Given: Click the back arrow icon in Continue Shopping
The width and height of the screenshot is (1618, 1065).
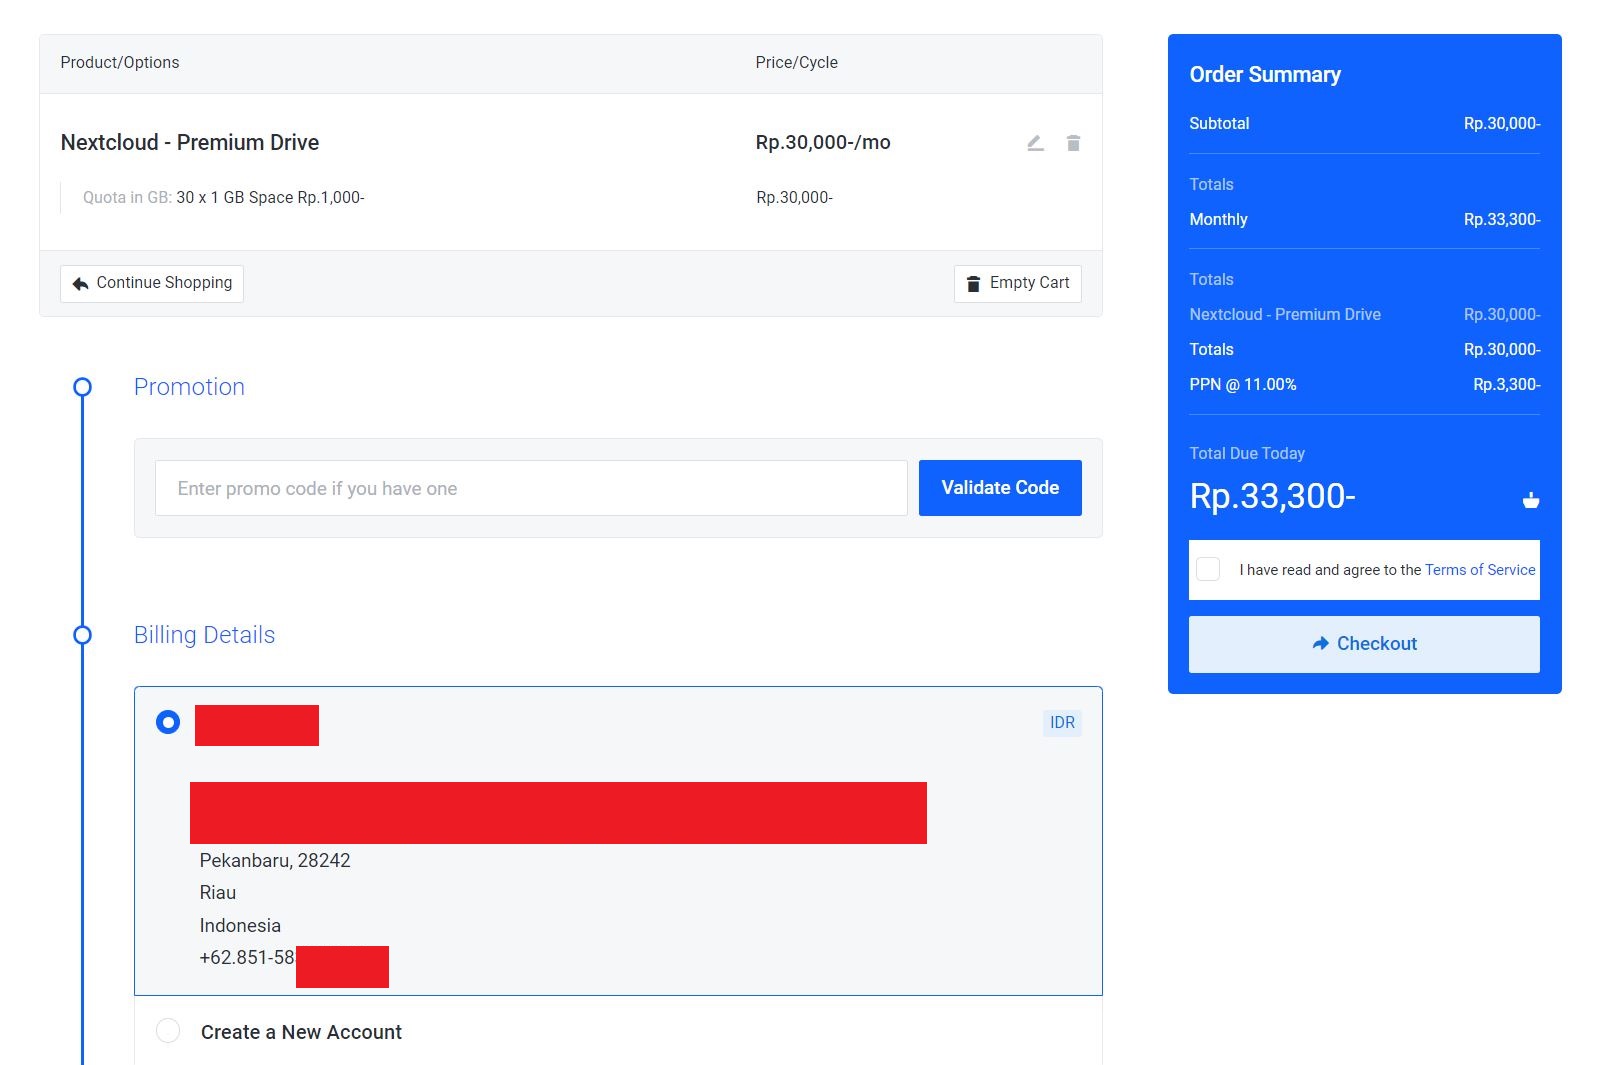Looking at the screenshot, I should click(79, 282).
